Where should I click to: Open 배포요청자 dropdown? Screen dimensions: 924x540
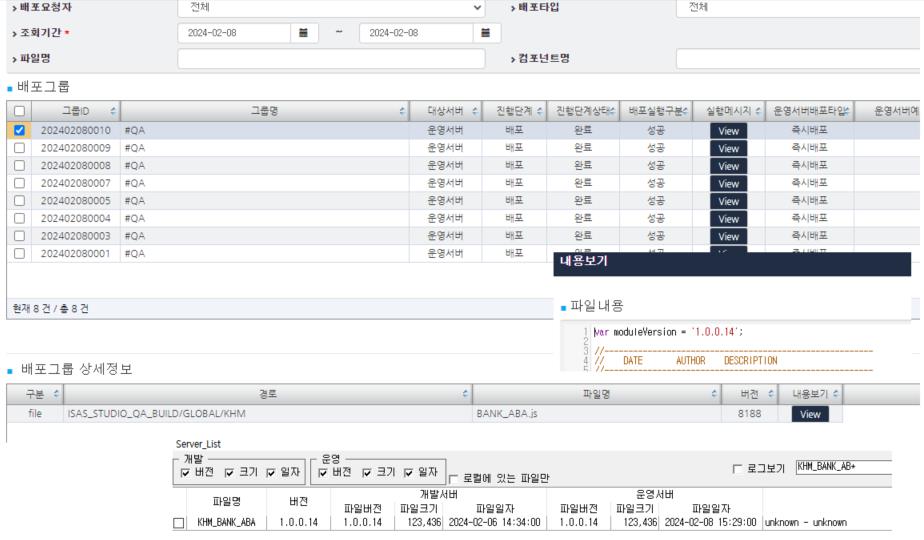[331, 8]
